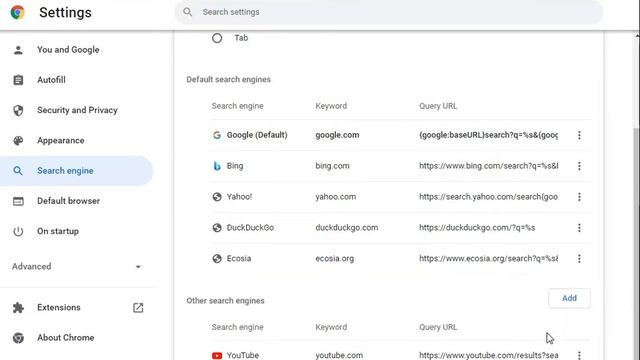Focus the Search settings input field
The height and width of the screenshot is (360, 640).
pyautogui.click(x=389, y=12)
